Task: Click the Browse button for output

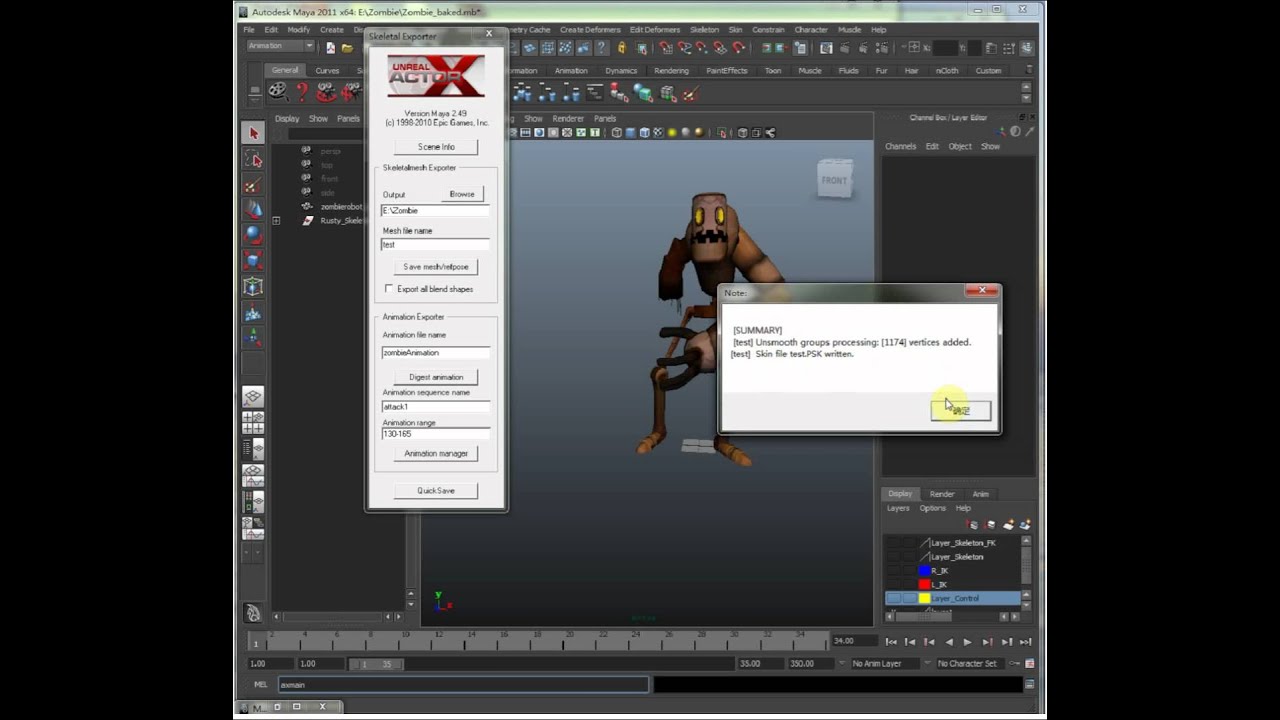Action: 462,194
